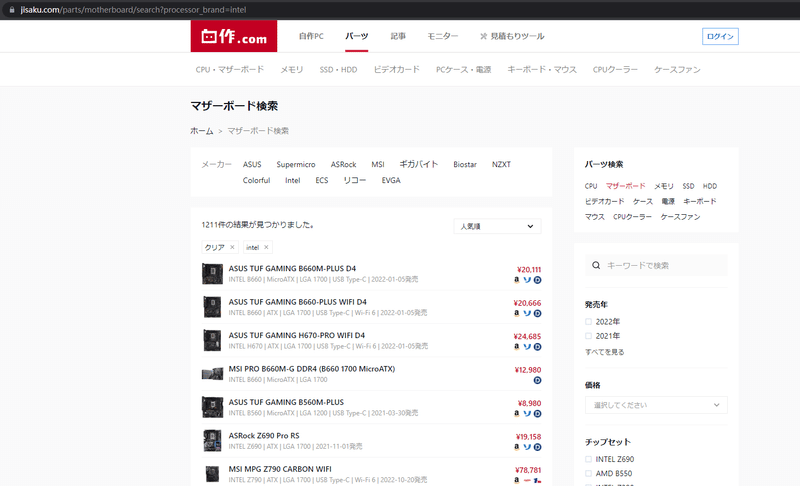The height and width of the screenshot is (486, 800).
Task: Open round D shop icon for B660M-PLUS D4
Action: 537,279
